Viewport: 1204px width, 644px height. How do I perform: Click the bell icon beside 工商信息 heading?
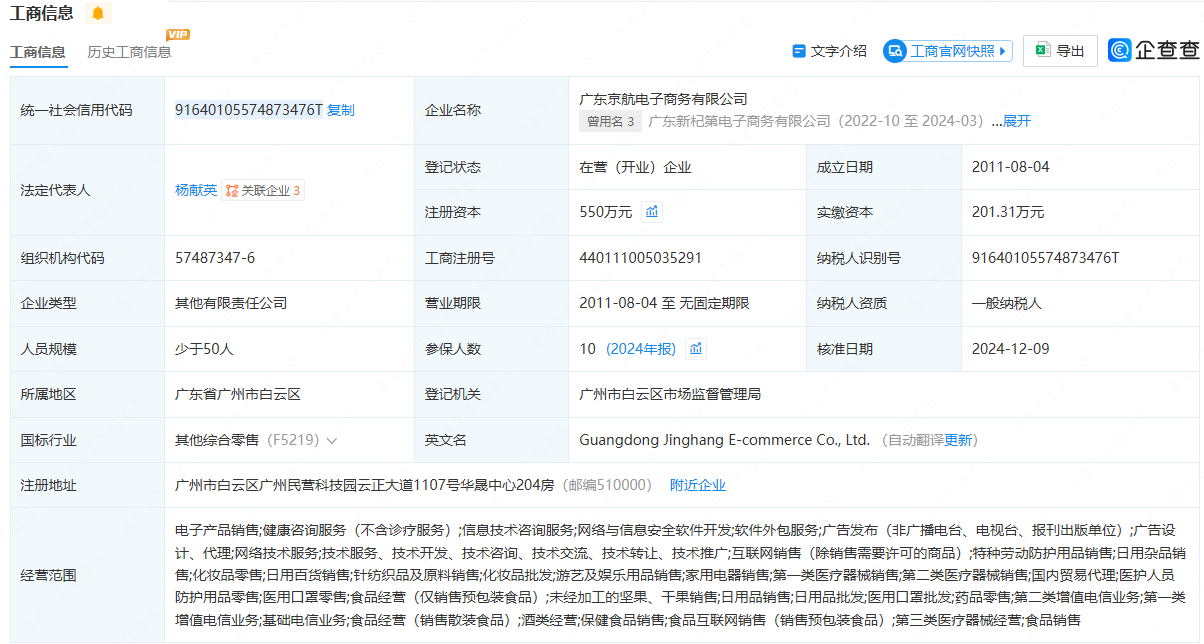(97, 13)
